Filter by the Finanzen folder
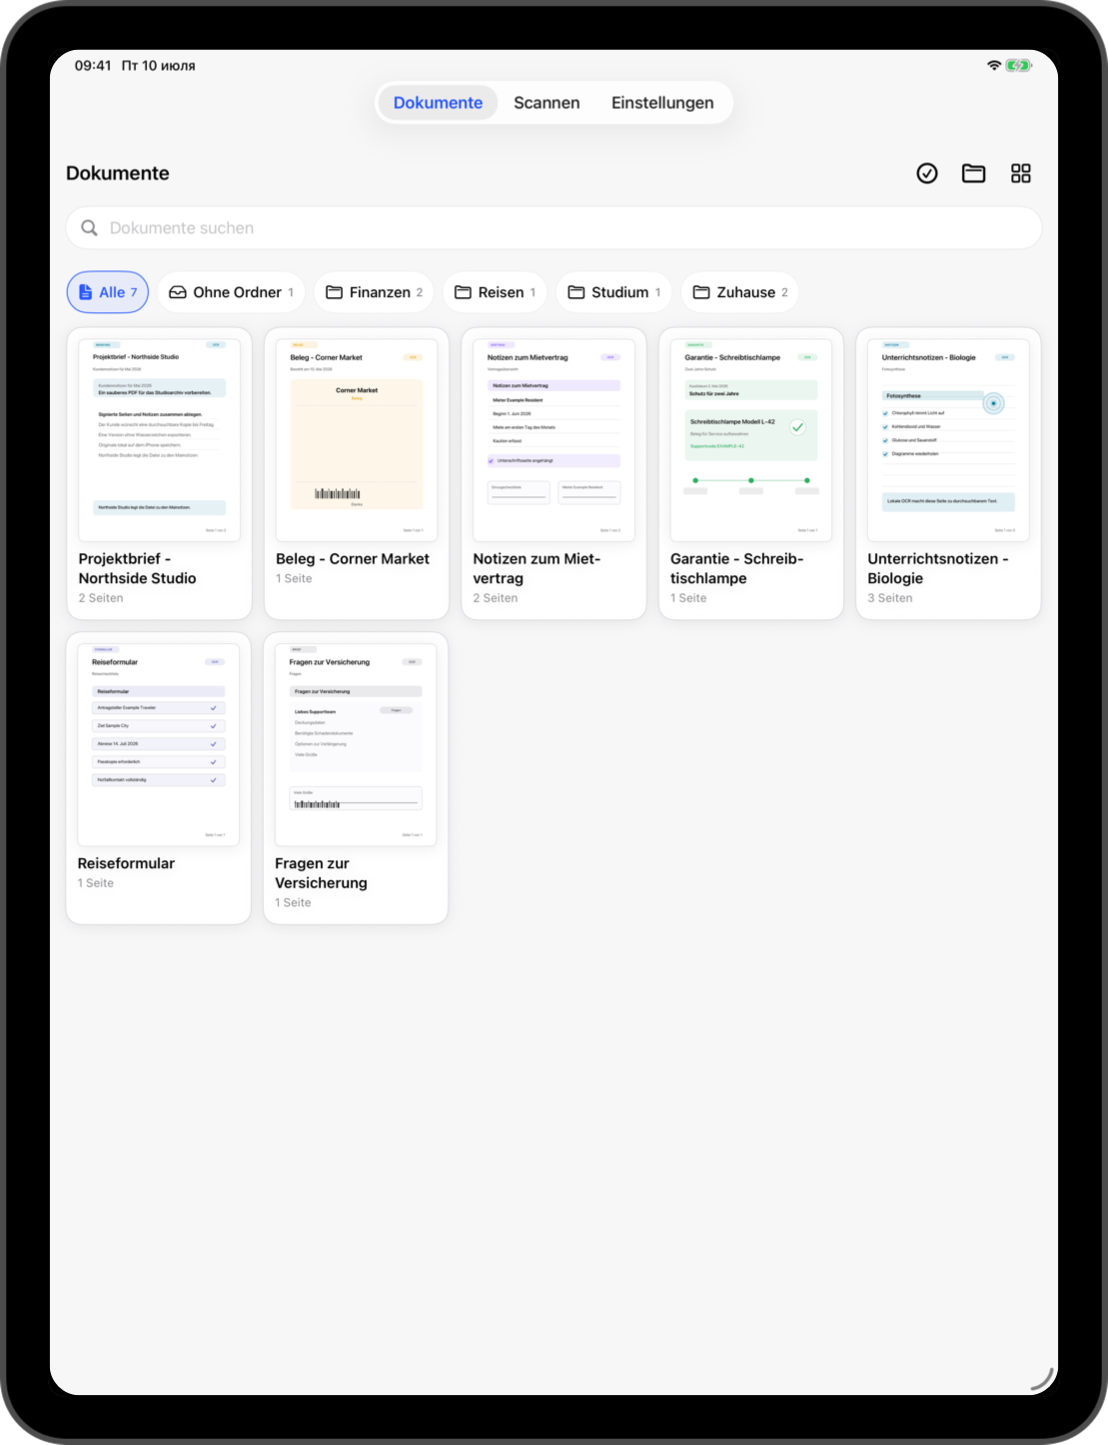Image resolution: width=1108 pixels, height=1445 pixels. point(374,292)
